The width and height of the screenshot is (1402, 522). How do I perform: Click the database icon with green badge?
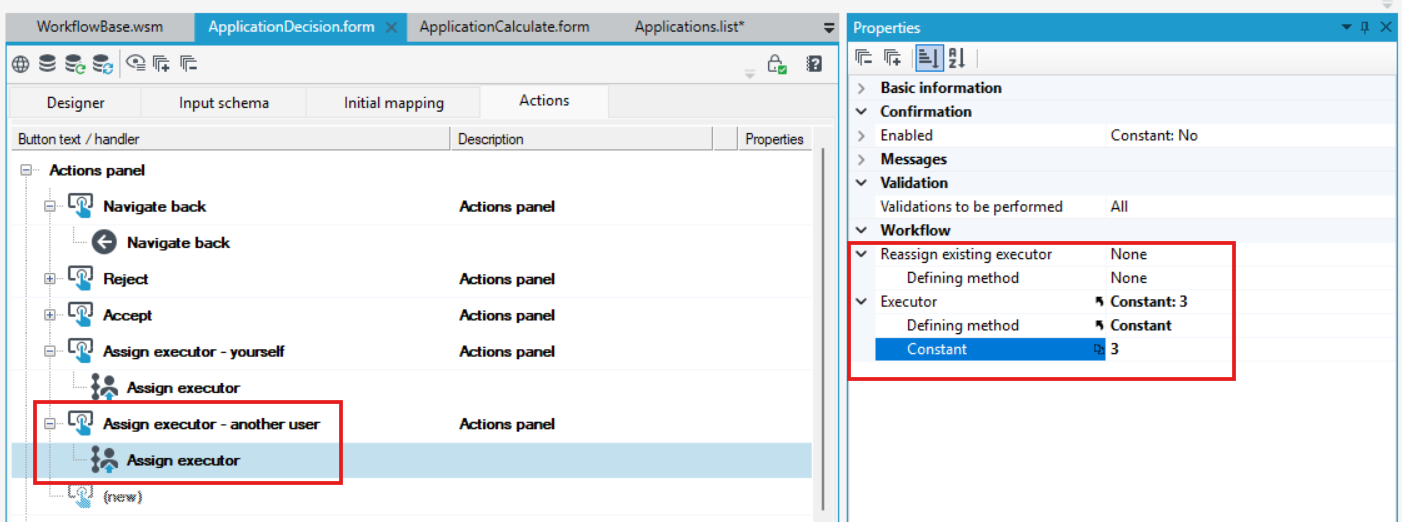(x=75, y=64)
